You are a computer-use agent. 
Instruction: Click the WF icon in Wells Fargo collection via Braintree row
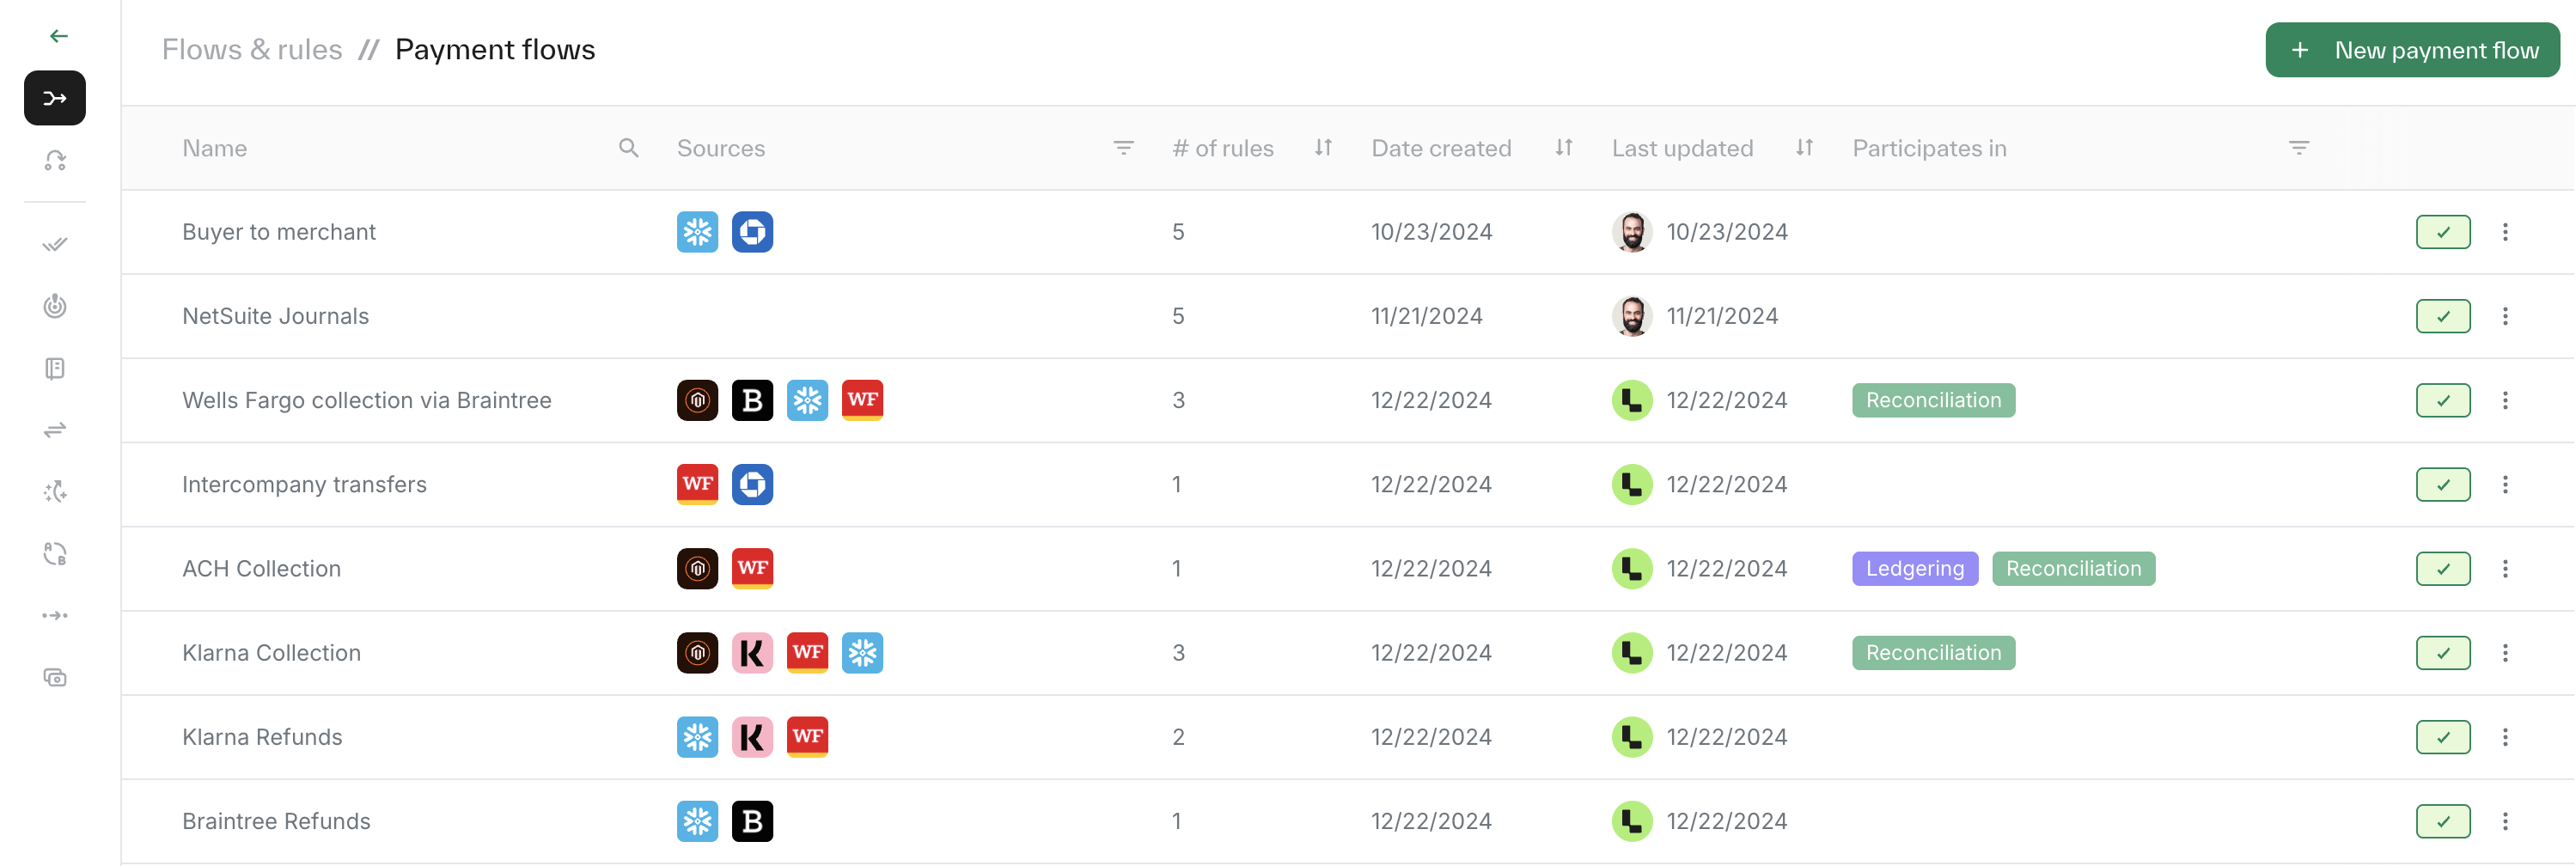[x=862, y=400]
